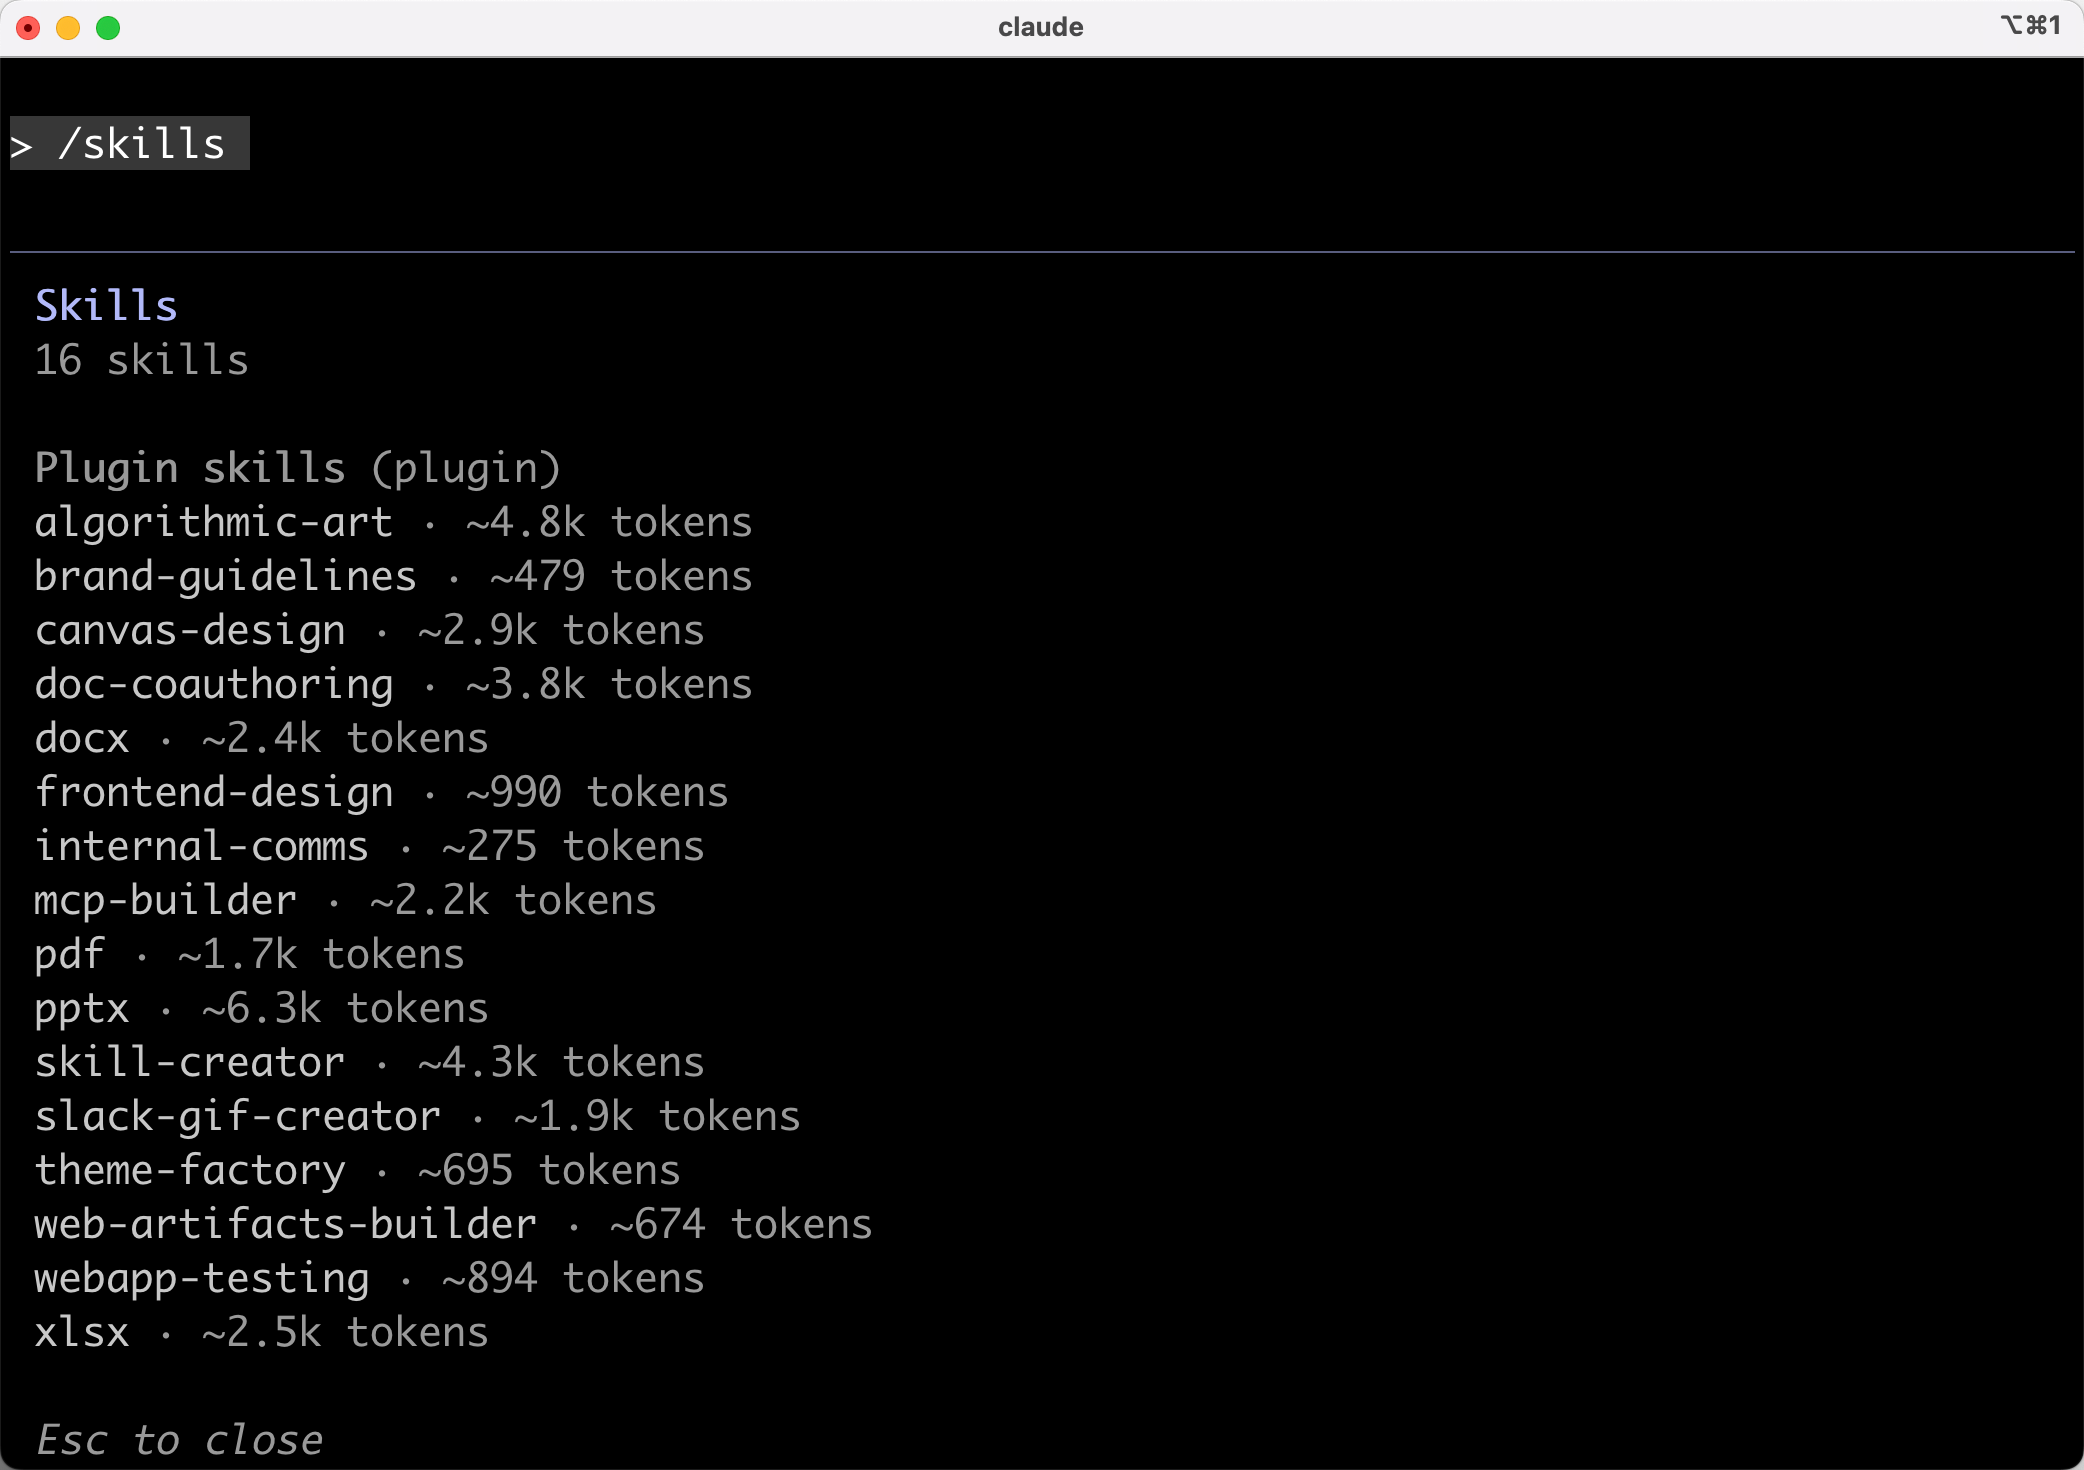Select the skill-creator entry
The width and height of the screenshot is (2084, 1470).
coord(190,1063)
